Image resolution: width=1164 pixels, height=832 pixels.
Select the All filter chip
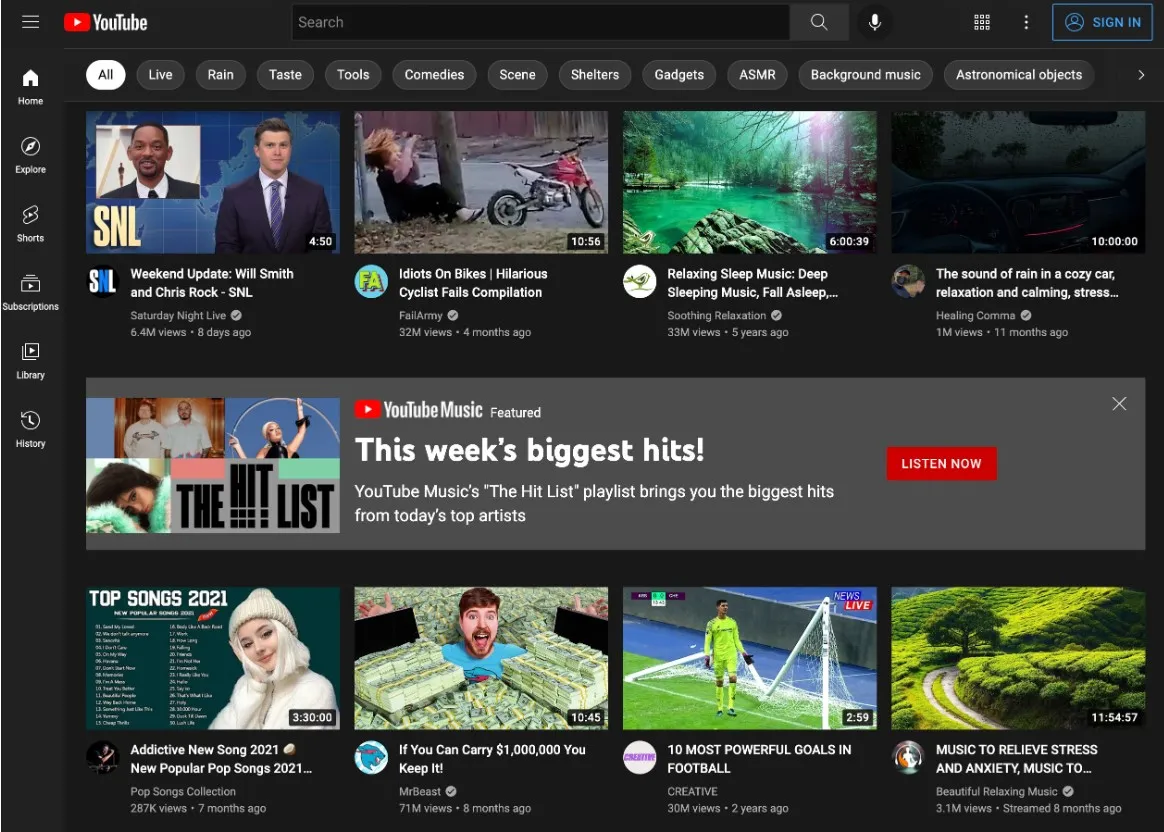coord(105,75)
